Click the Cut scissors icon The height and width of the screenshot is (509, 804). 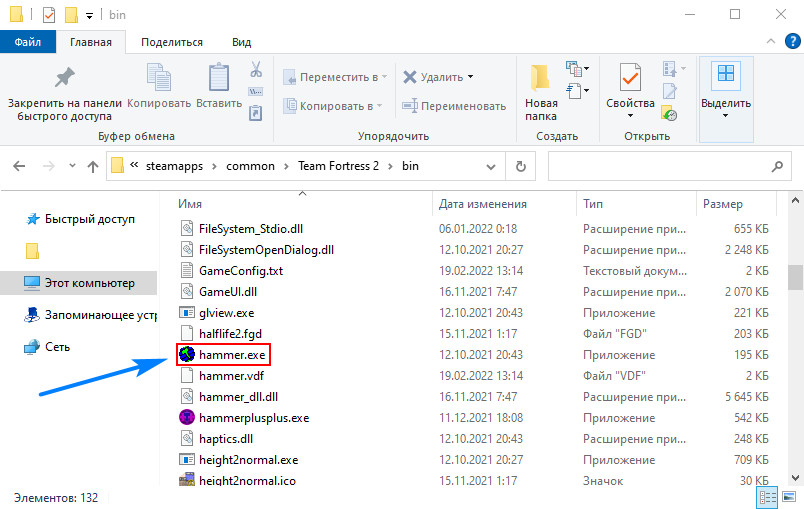(256, 69)
